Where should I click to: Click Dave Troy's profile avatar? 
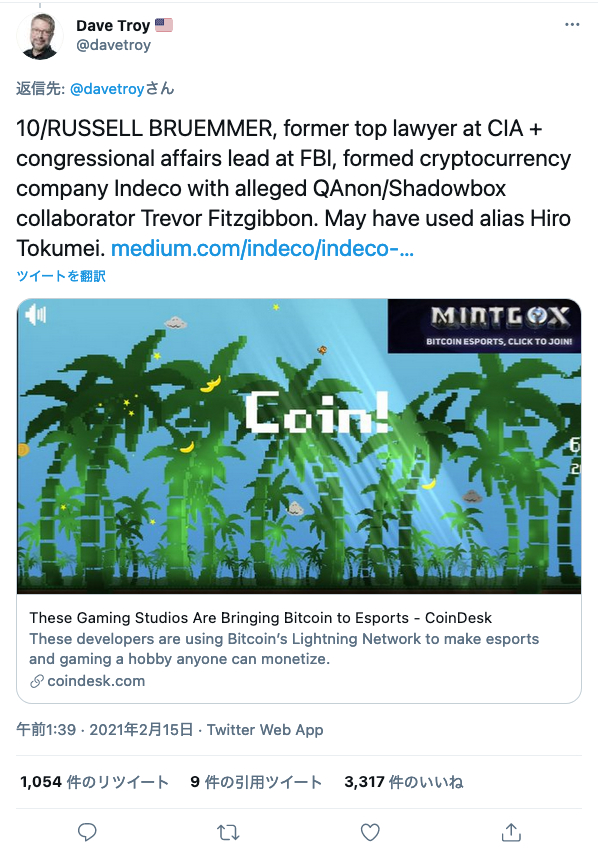[40, 35]
